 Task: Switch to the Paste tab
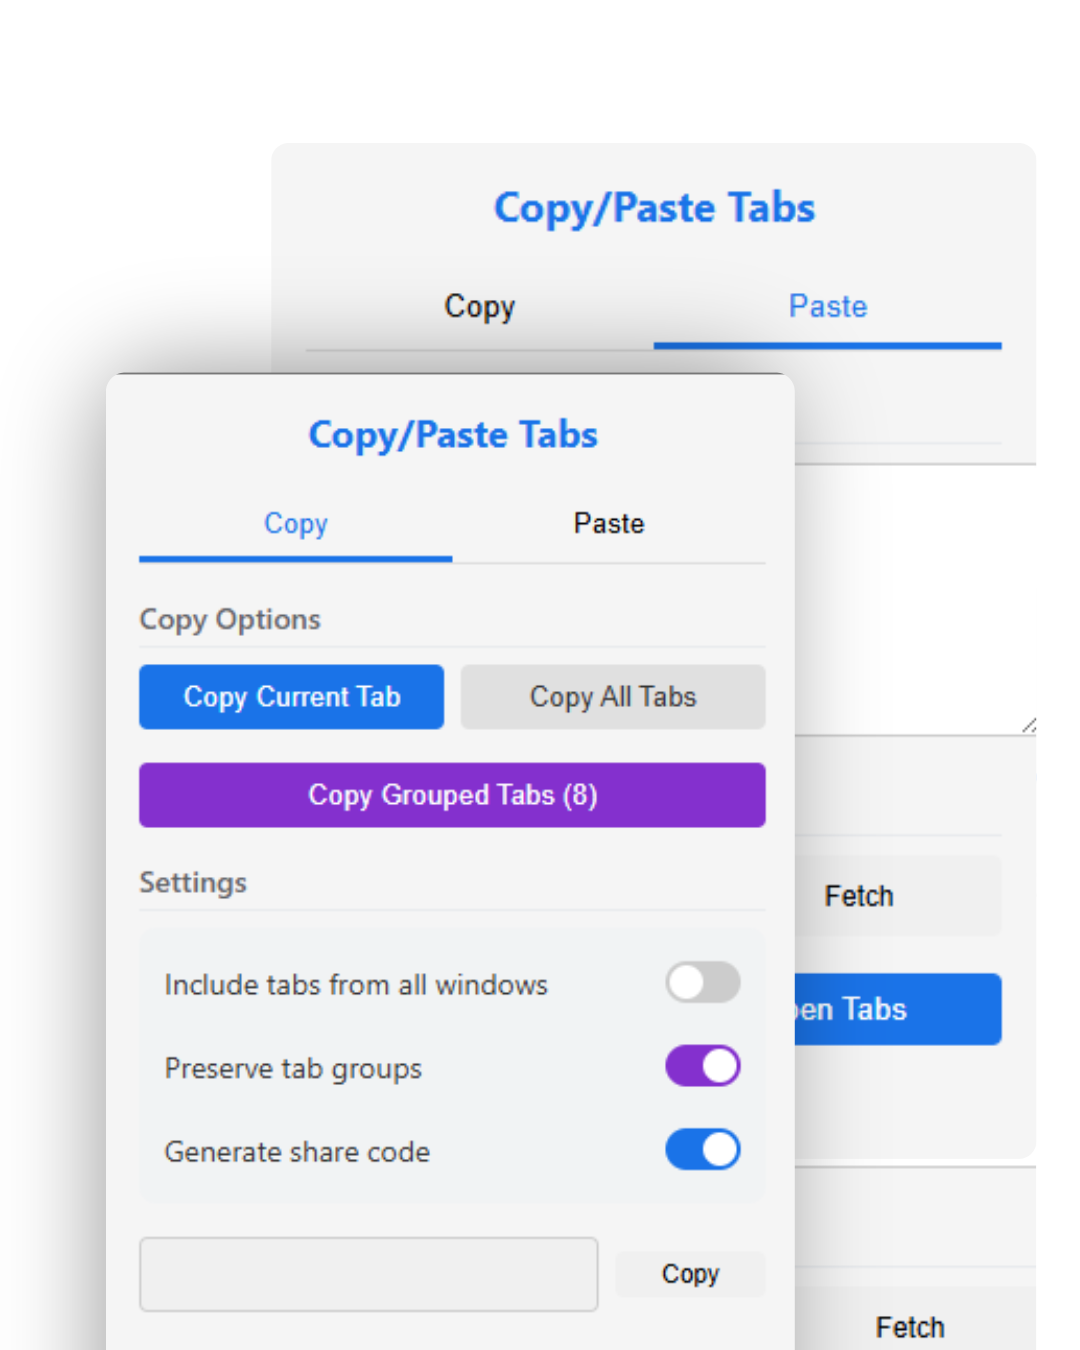(x=608, y=523)
